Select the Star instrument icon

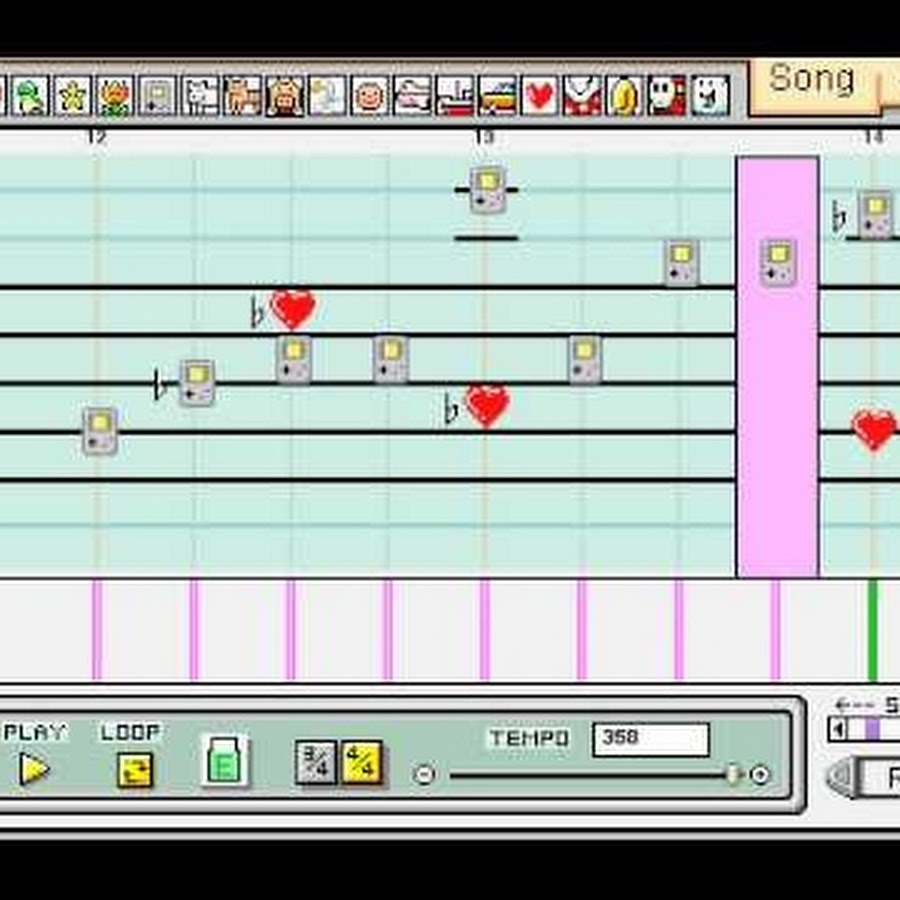[72, 95]
